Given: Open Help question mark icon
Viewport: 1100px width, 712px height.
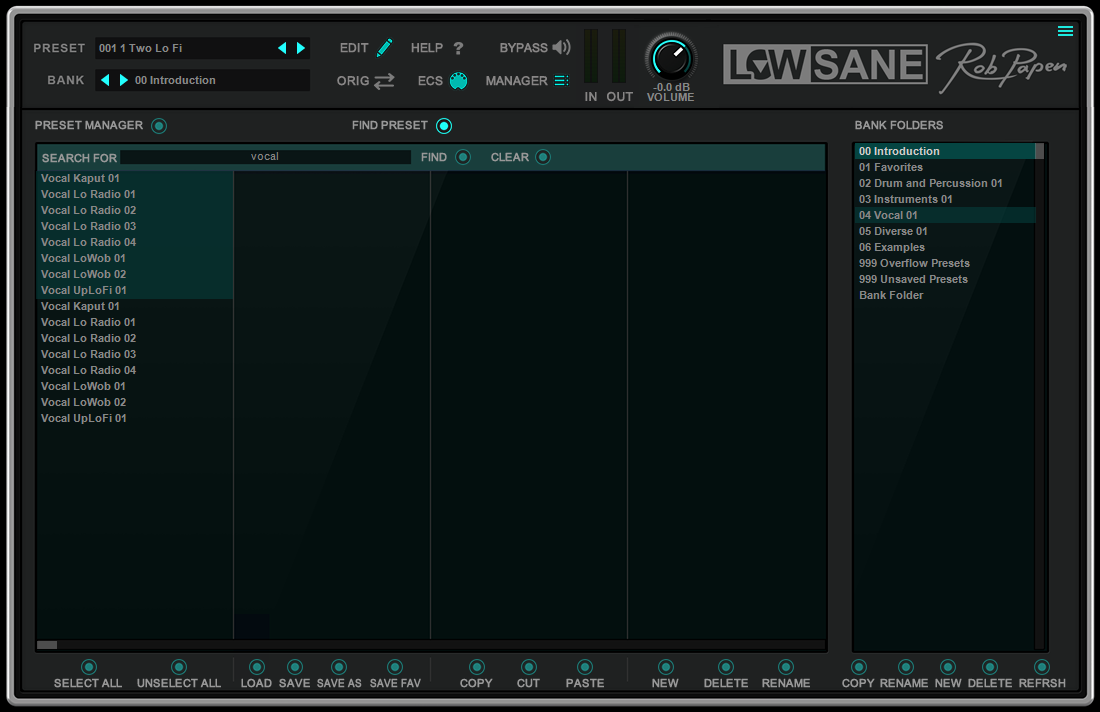Looking at the screenshot, I should (458, 48).
